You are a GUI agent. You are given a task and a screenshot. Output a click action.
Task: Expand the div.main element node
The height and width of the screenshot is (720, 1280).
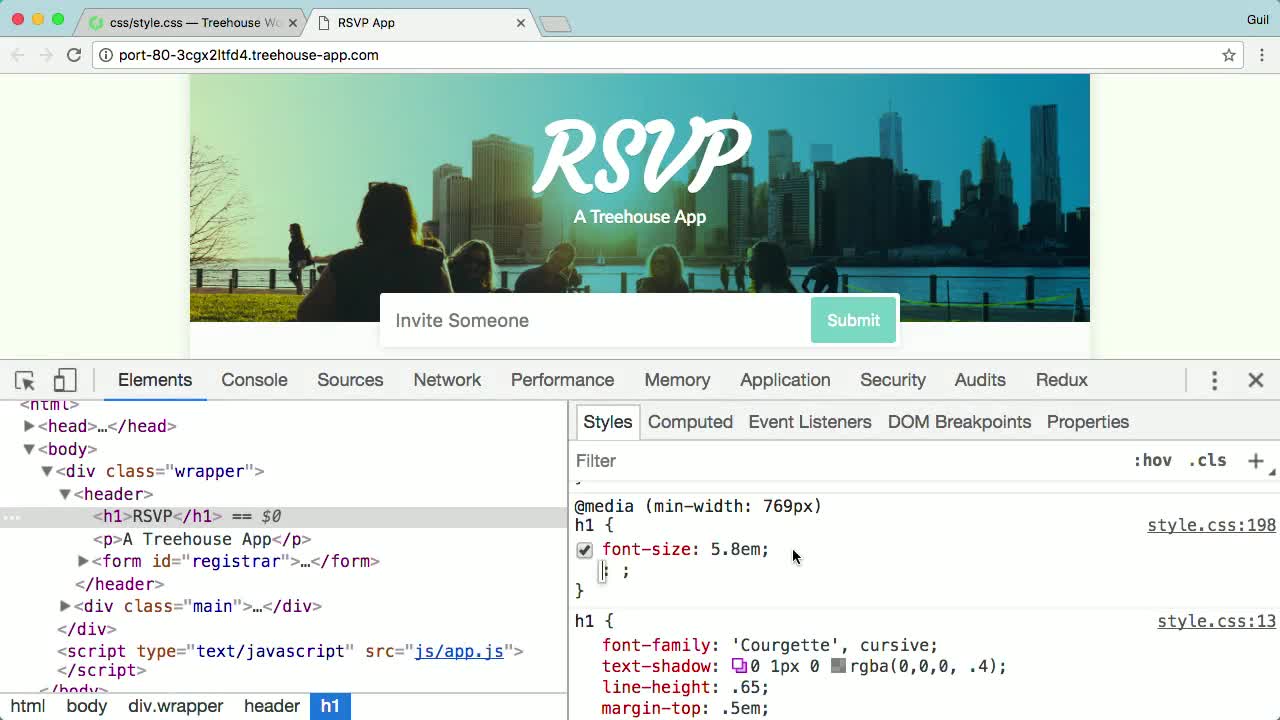tap(64, 606)
